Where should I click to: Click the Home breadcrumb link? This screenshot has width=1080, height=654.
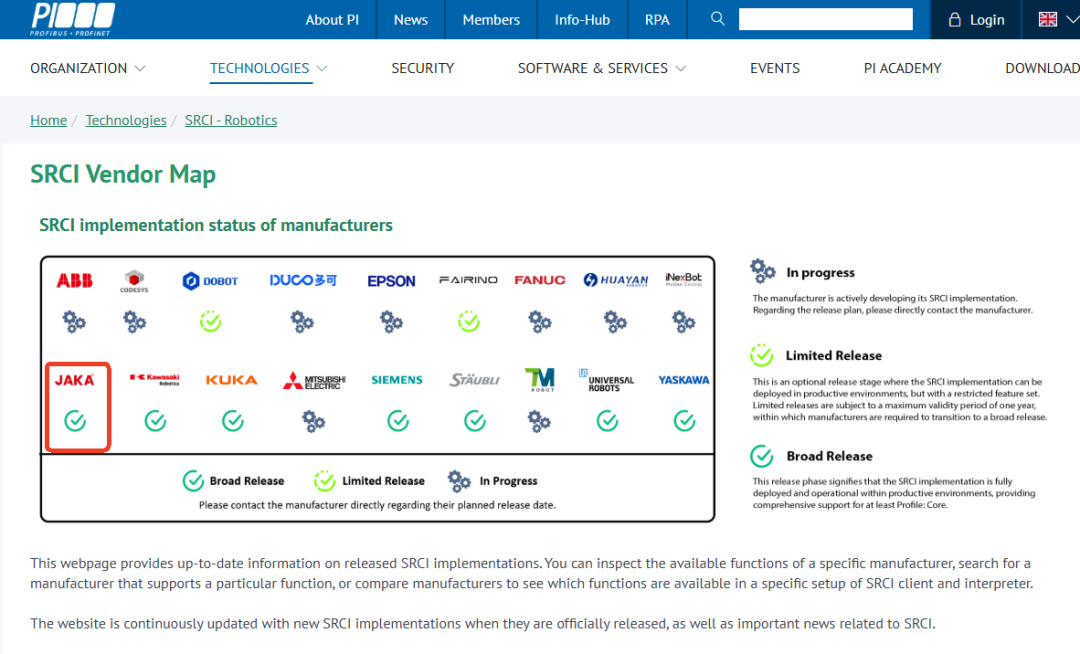pyautogui.click(x=48, y=120)
